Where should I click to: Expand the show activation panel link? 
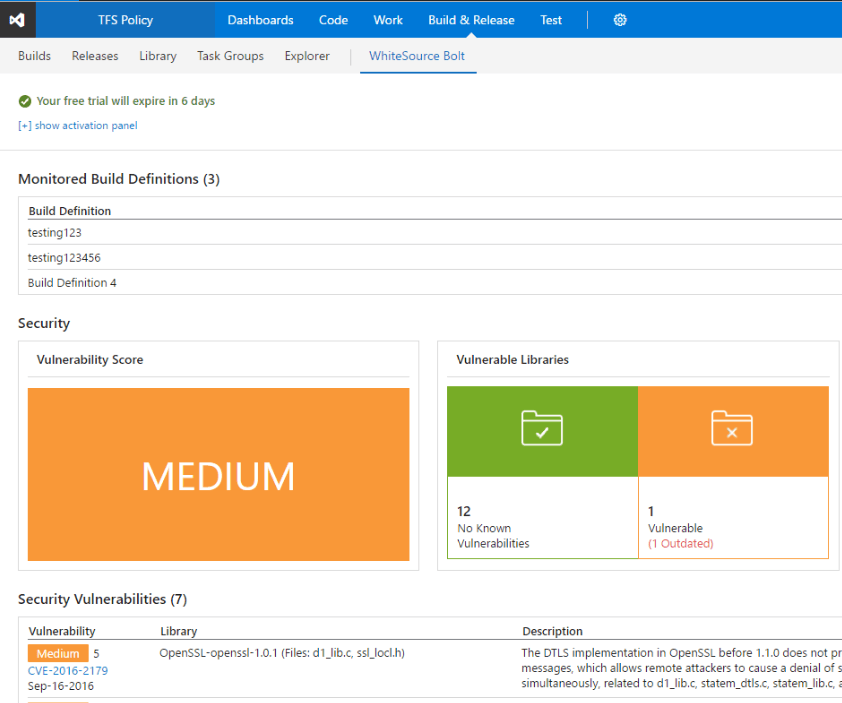(78, 125)
